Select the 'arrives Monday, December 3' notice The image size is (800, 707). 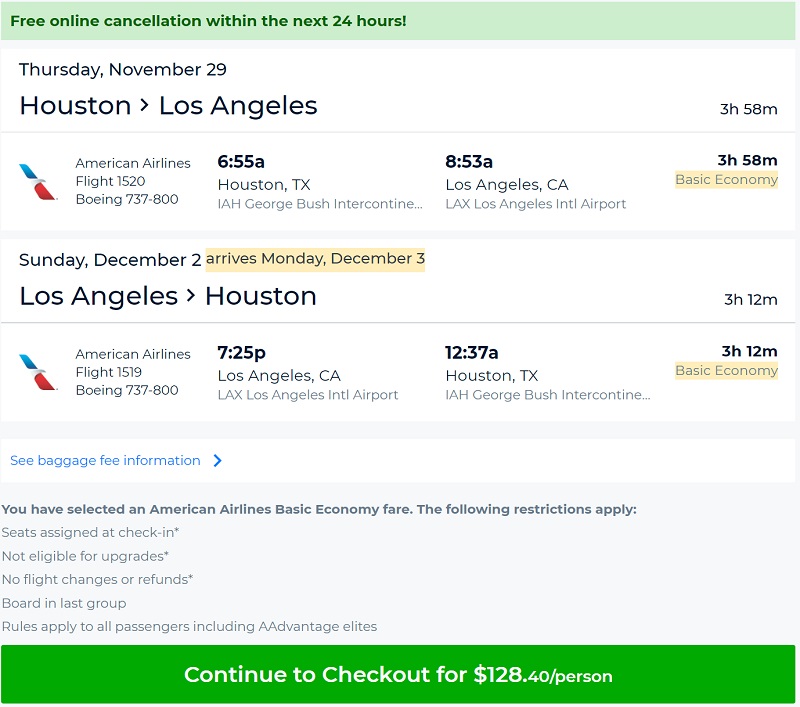[x=315, y=259]
